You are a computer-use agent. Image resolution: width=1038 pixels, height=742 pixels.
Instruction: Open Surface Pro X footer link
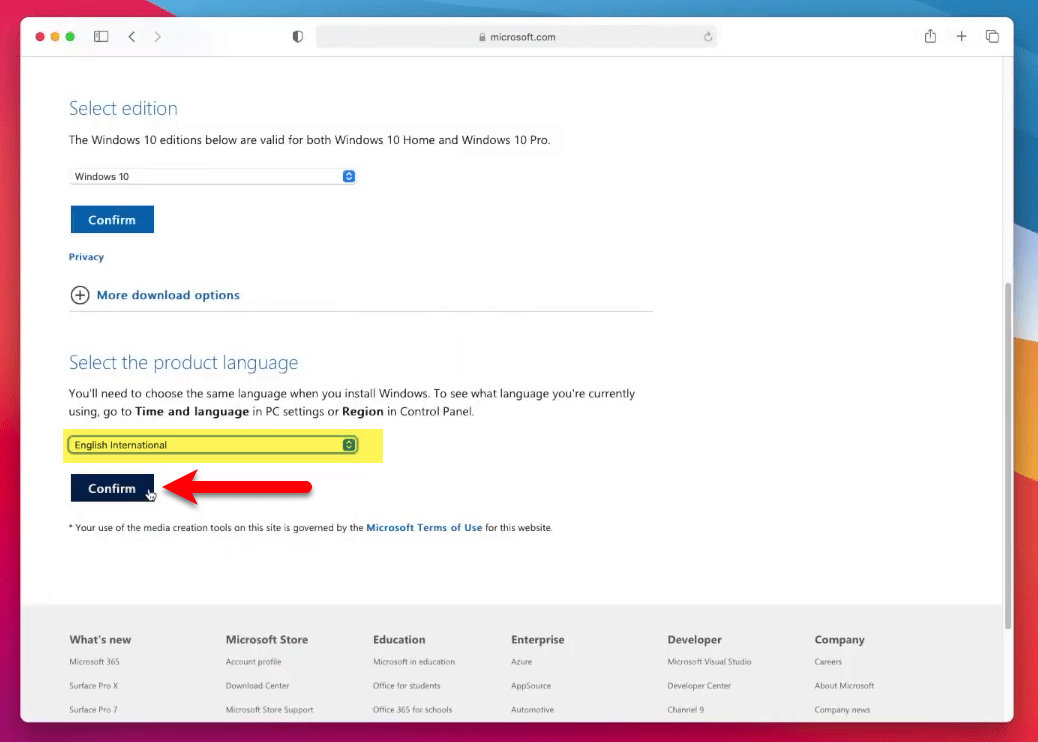point(93,686)
